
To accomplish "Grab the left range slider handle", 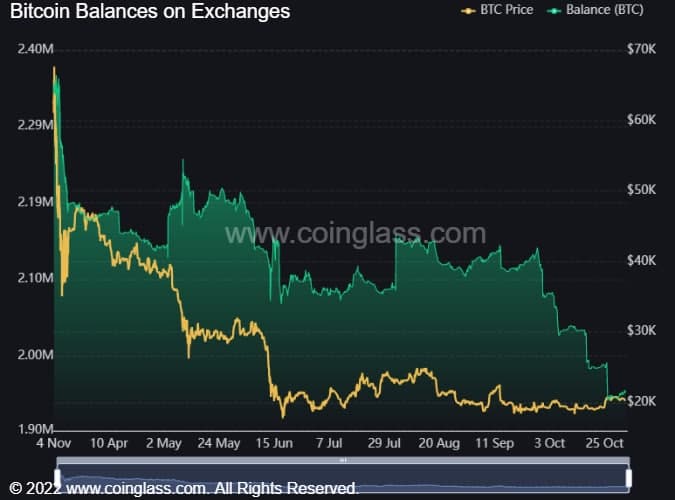I will pyautogui.click(x=58, y=478).
